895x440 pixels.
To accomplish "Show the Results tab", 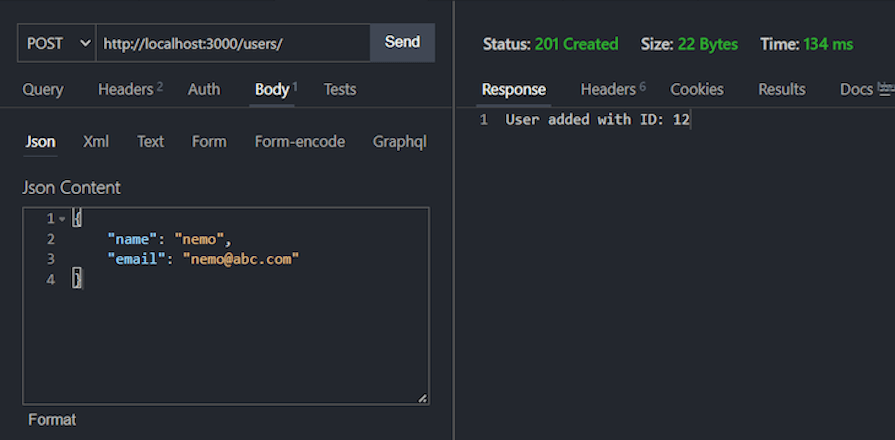I will [781, 90].
